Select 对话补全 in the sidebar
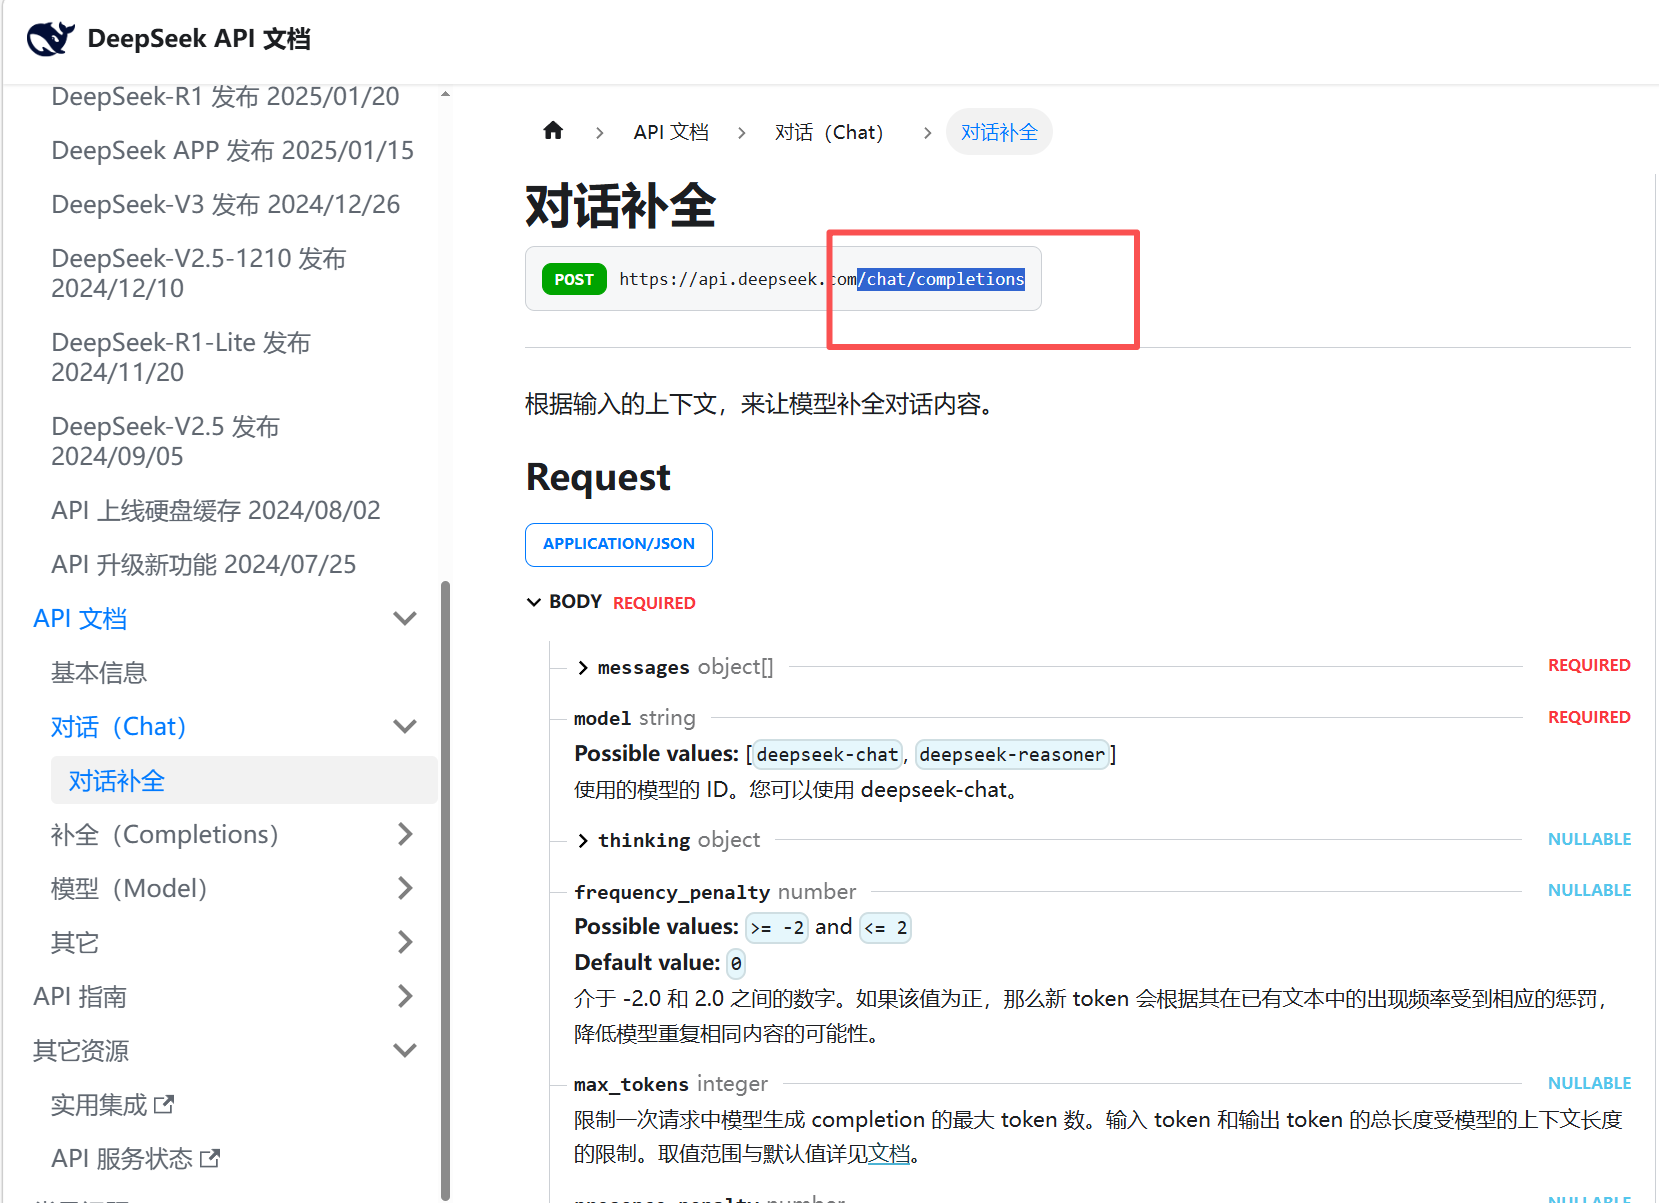This screenshot has width=1659, height=1203. click(244, 780)
